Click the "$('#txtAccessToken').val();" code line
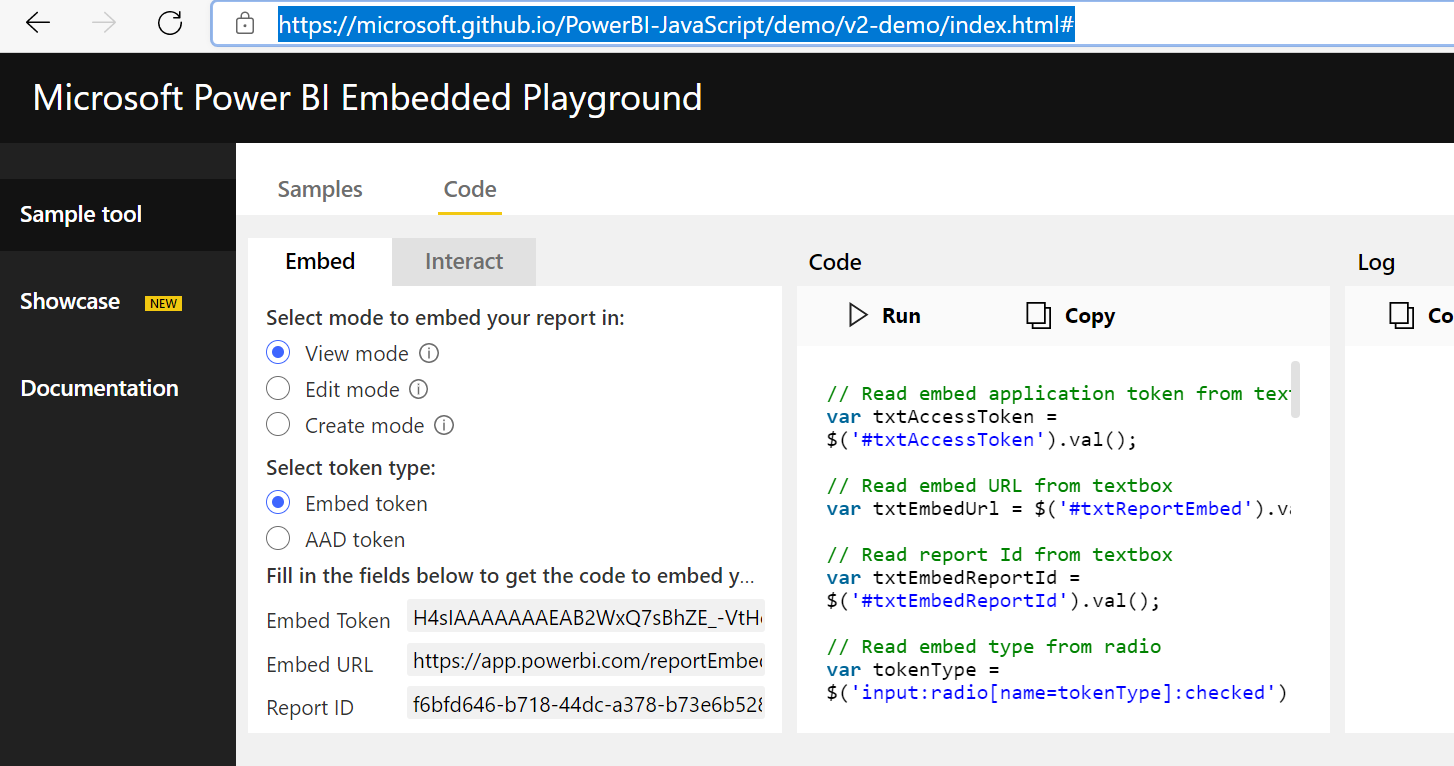 click(x=982, y=439)
